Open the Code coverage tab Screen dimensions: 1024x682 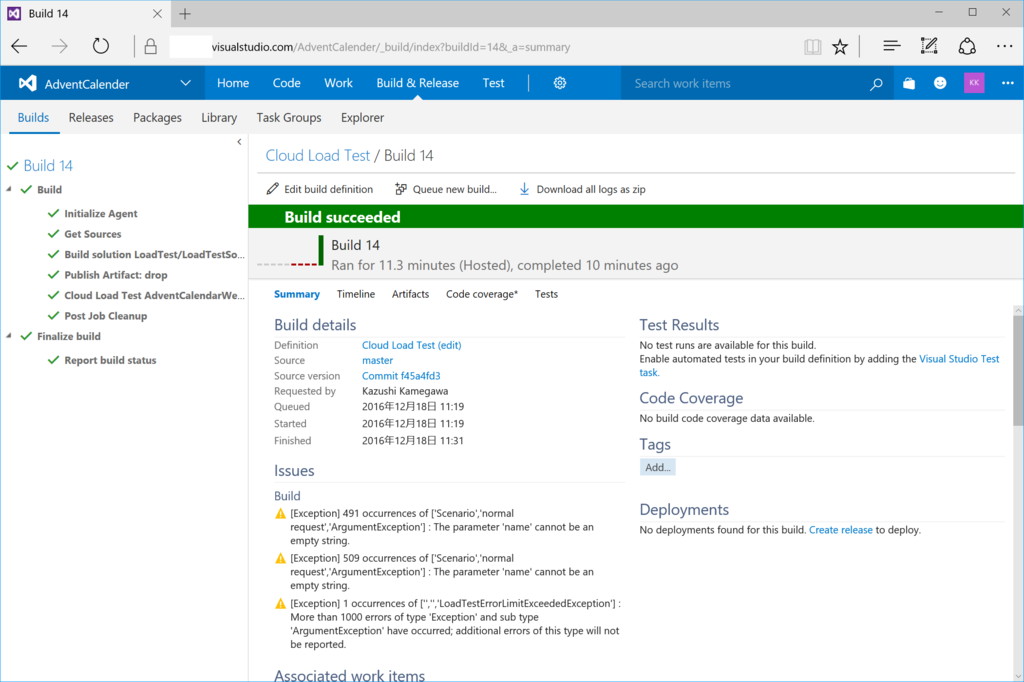pyautogui.click(x=482, y=294)
